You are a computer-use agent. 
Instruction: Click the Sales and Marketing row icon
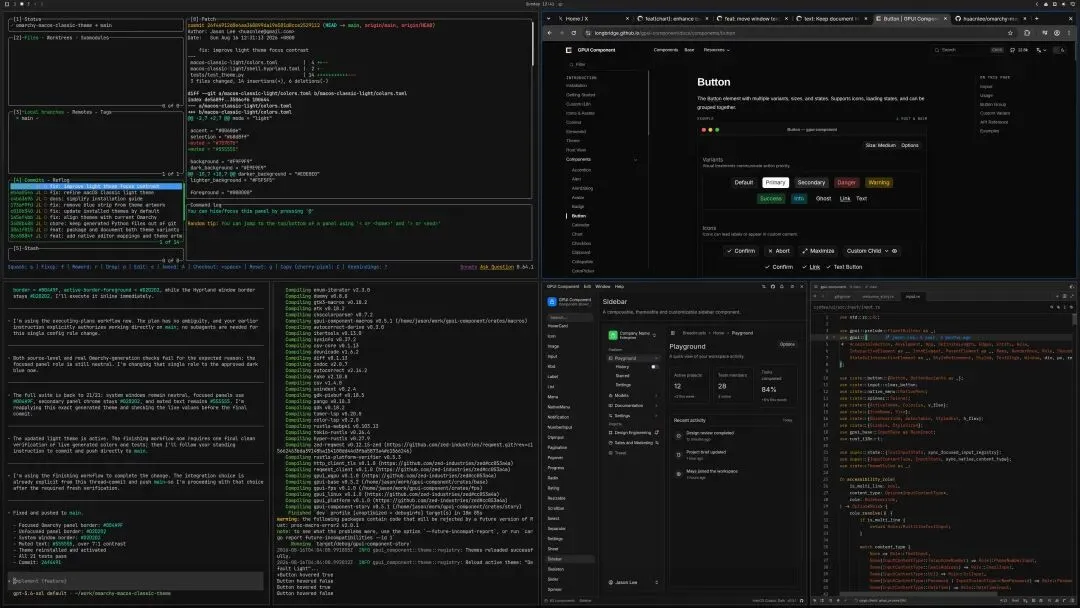point(610,443)
